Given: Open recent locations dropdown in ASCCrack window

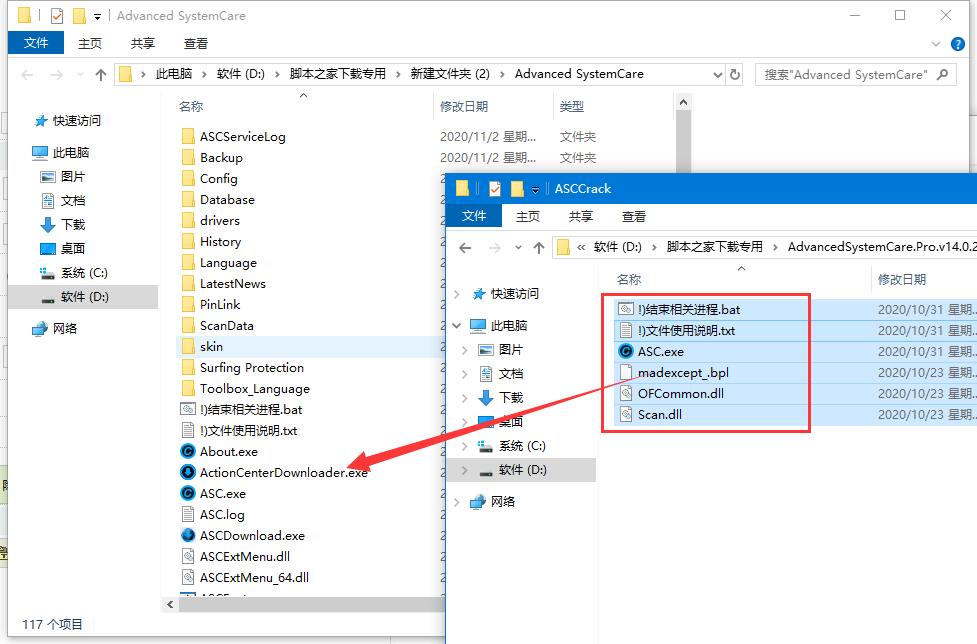Looking at the screenshot, I should coord(518,248).
